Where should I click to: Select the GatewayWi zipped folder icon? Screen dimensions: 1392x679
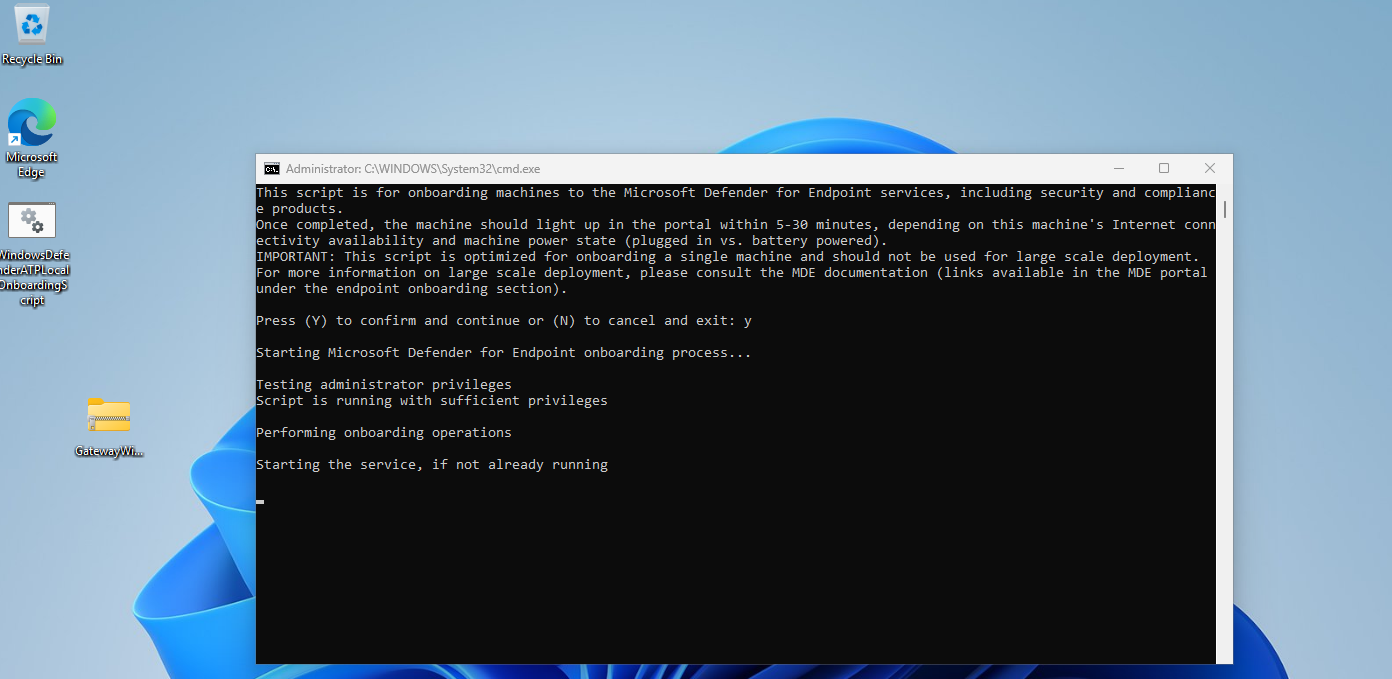point(109,416)
